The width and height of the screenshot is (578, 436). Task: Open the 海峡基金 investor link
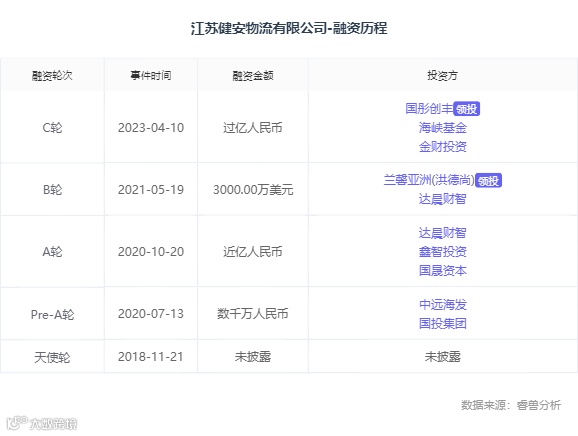pyautogui.click(x=442, y=128)
